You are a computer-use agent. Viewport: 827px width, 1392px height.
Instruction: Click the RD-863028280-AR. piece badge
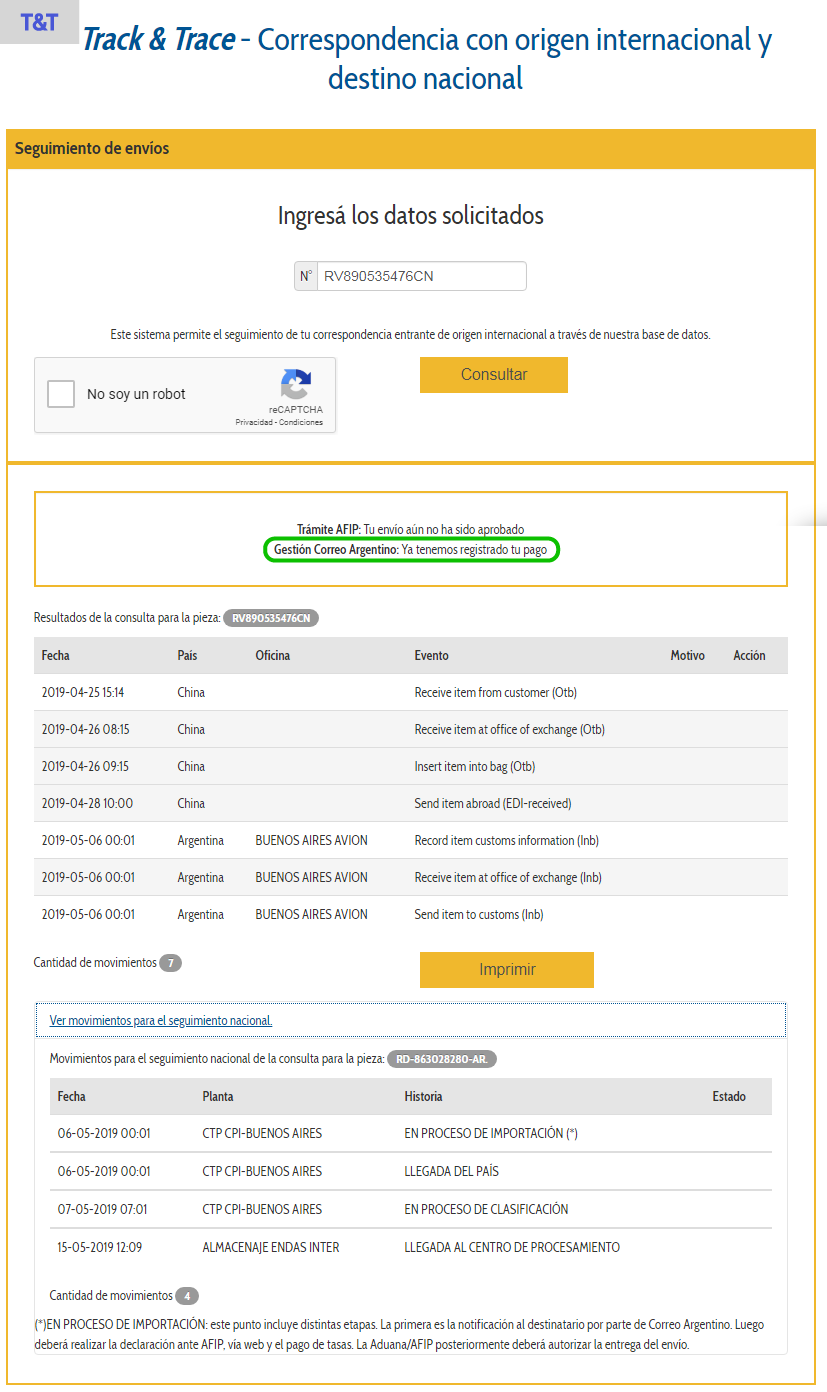[441, 1058]
